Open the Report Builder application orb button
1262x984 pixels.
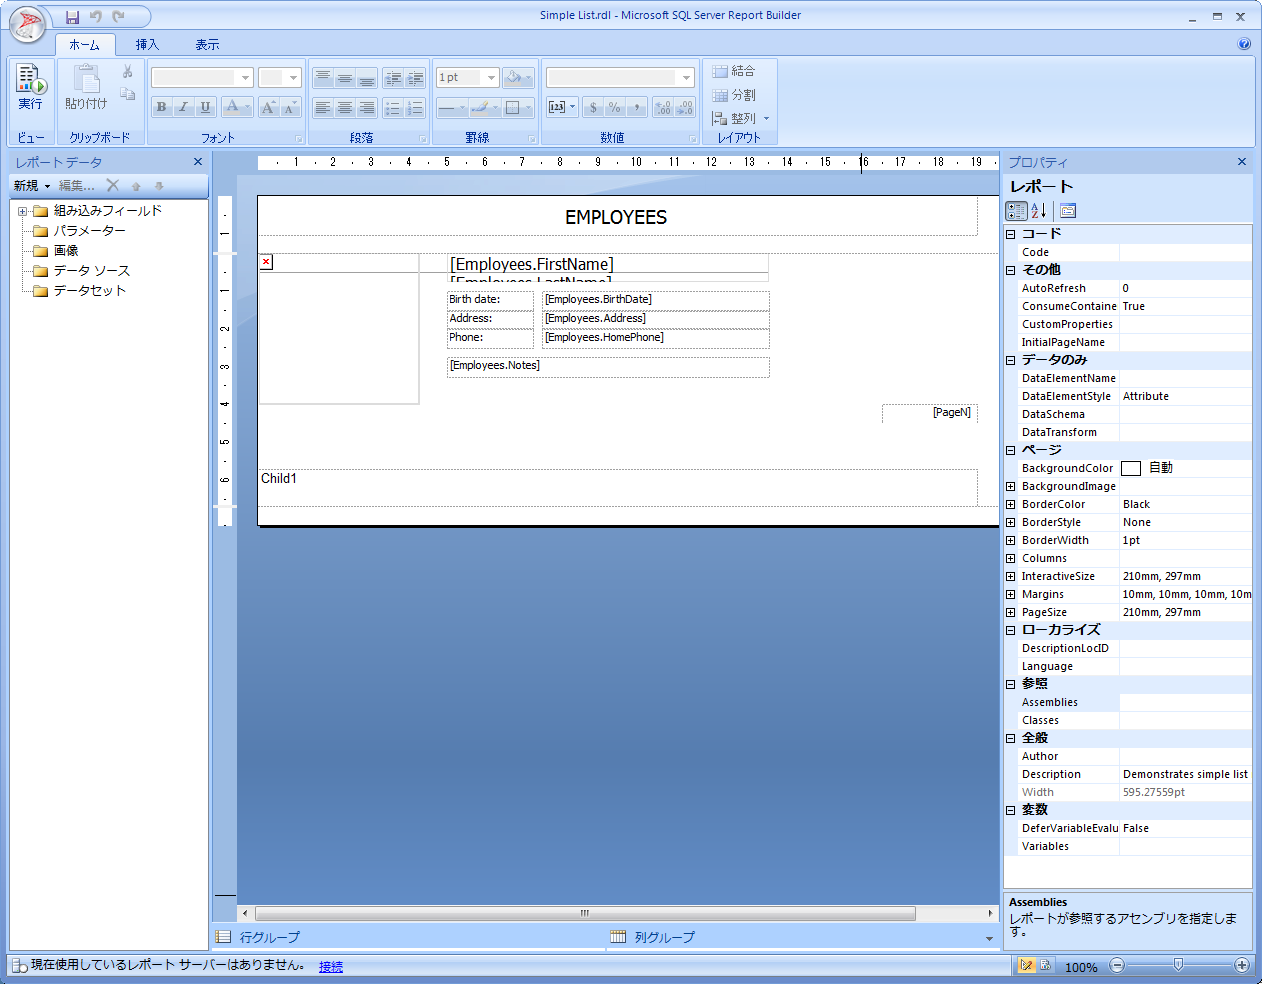27,24
